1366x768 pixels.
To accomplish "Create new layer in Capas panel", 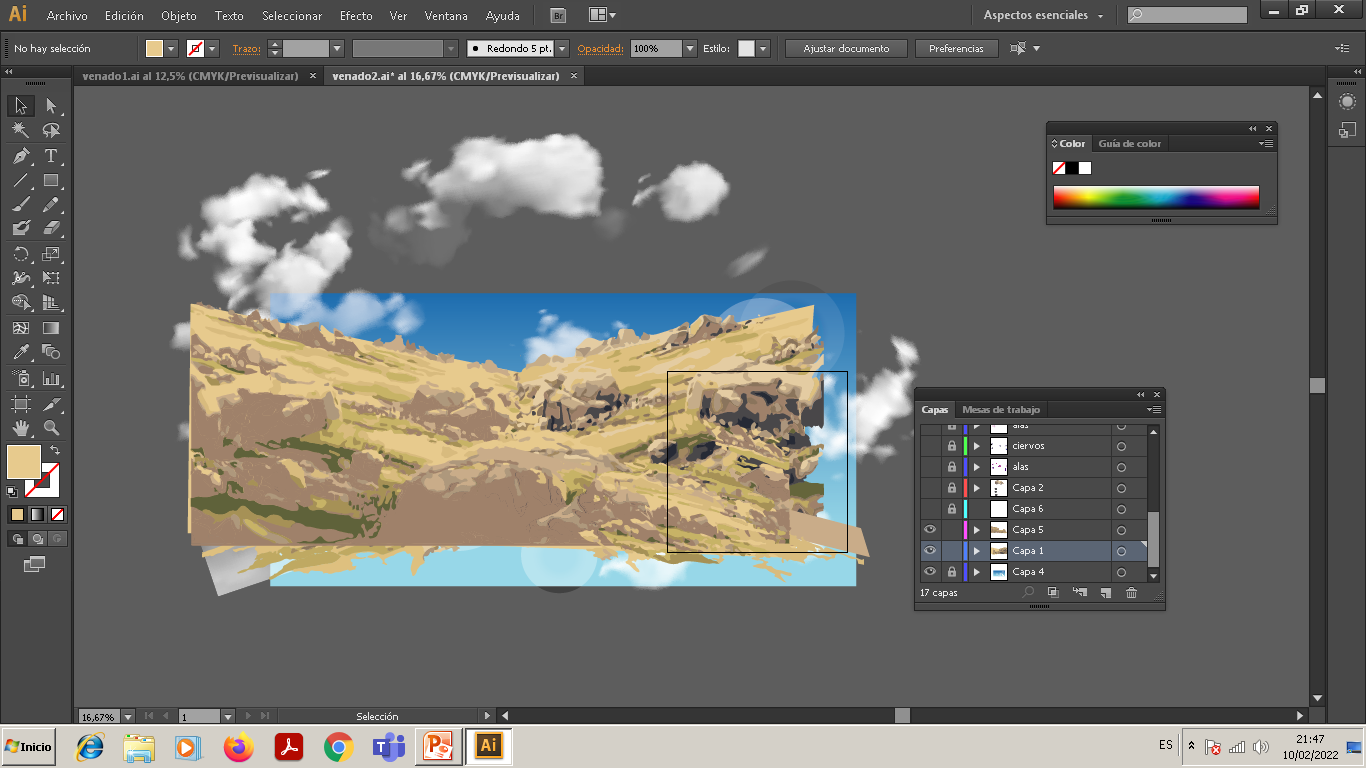I will coord(1105,592).
